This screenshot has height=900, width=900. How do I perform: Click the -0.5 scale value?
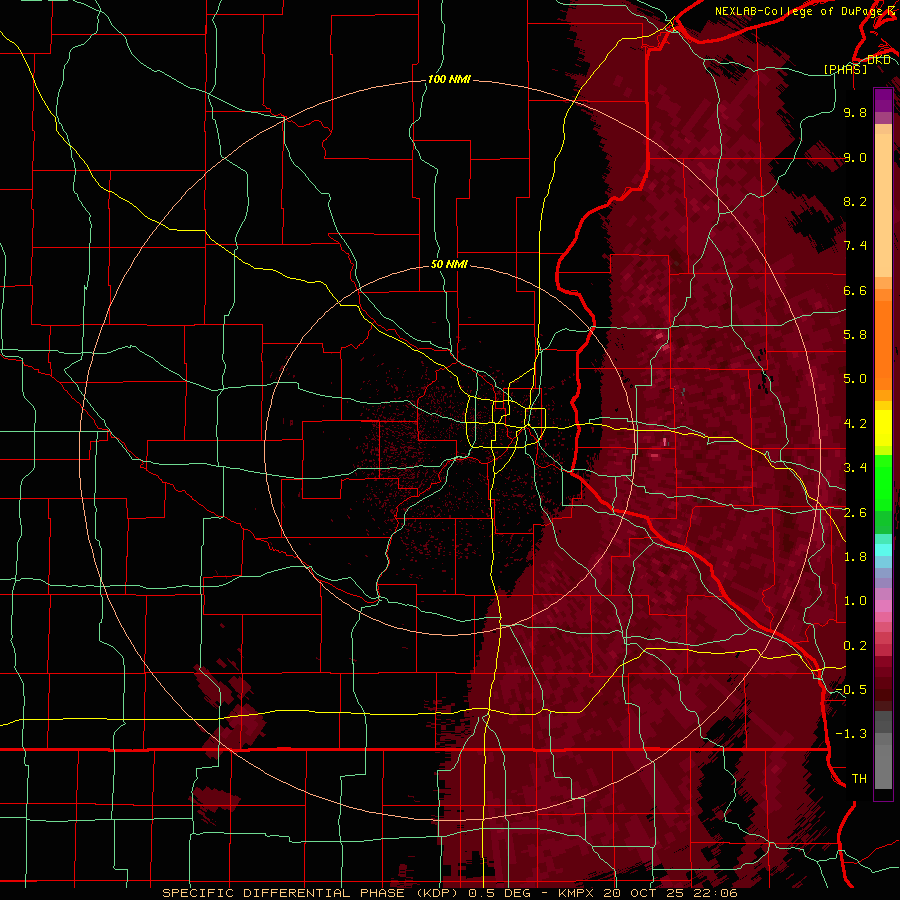pyautogui.click(x=851, y=690)
